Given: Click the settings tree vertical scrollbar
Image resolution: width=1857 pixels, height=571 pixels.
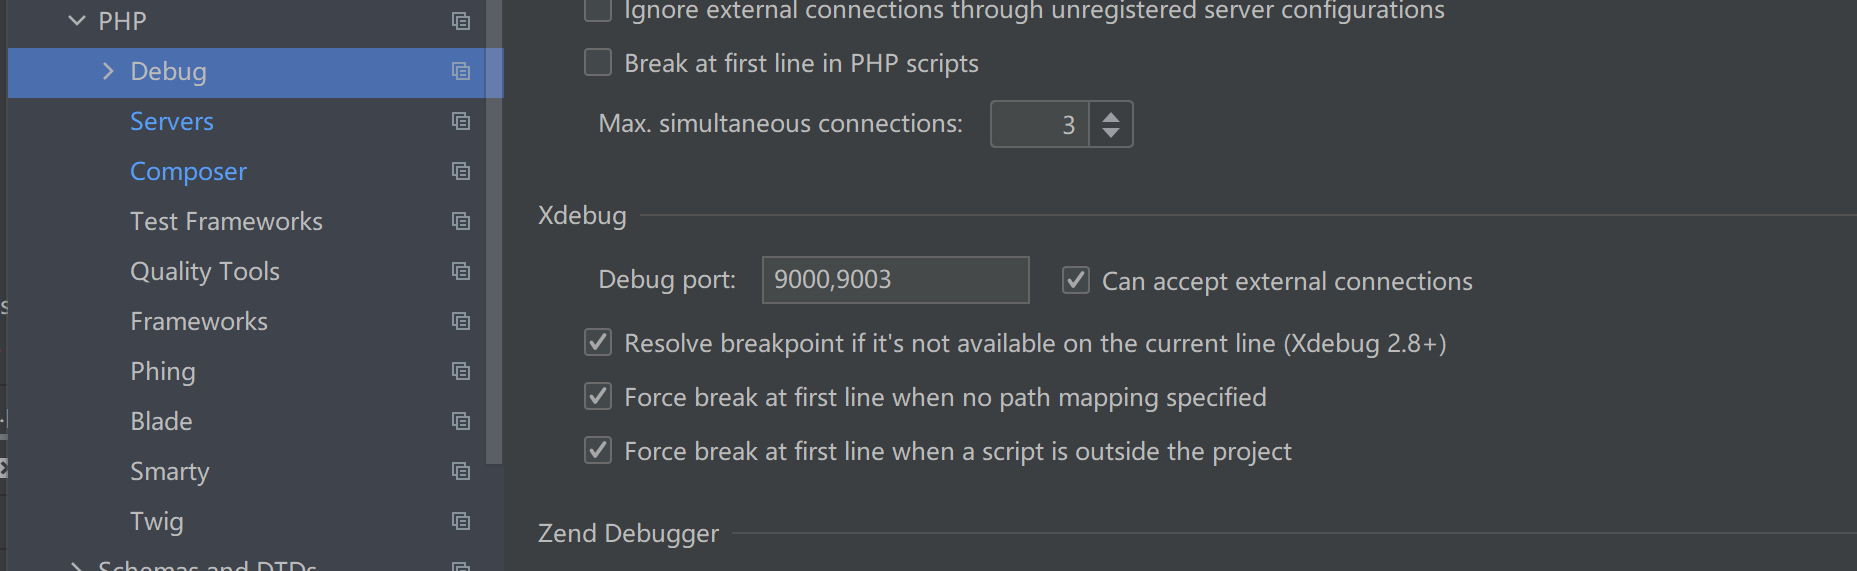Looking at the screenshot, I should tap(494, 250).
